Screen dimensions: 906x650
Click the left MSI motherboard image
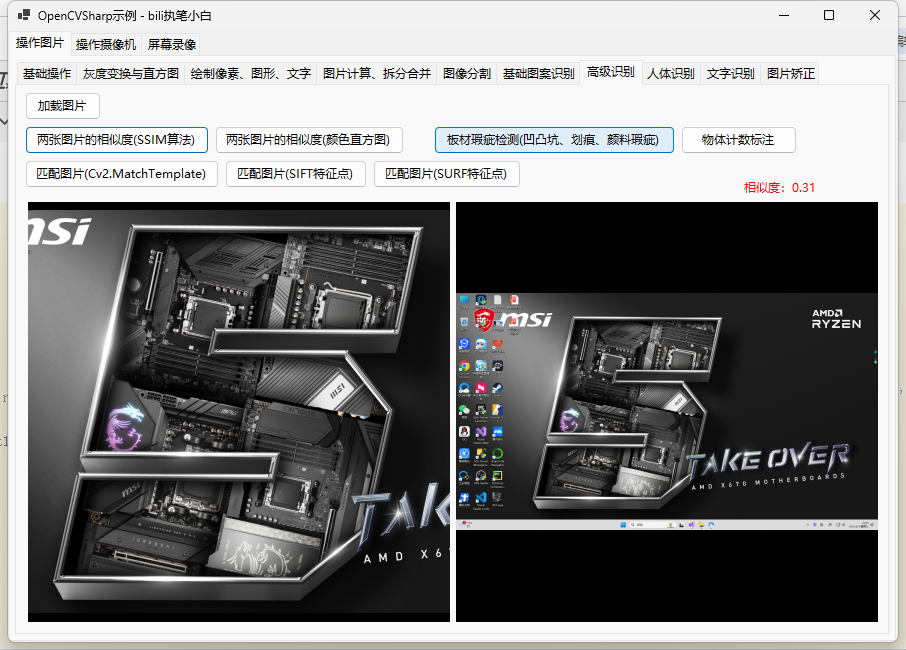237,410
